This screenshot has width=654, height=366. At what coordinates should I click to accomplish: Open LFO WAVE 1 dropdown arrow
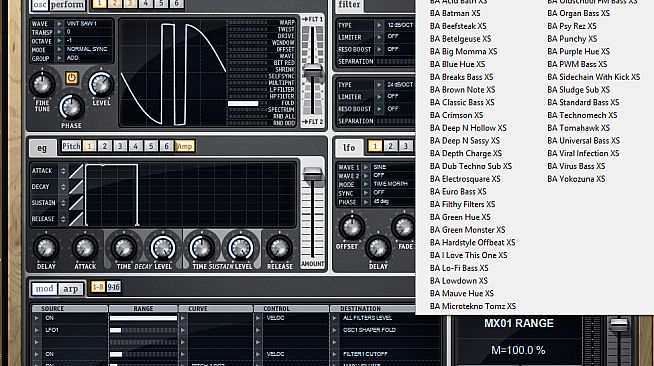pos(366,167)
